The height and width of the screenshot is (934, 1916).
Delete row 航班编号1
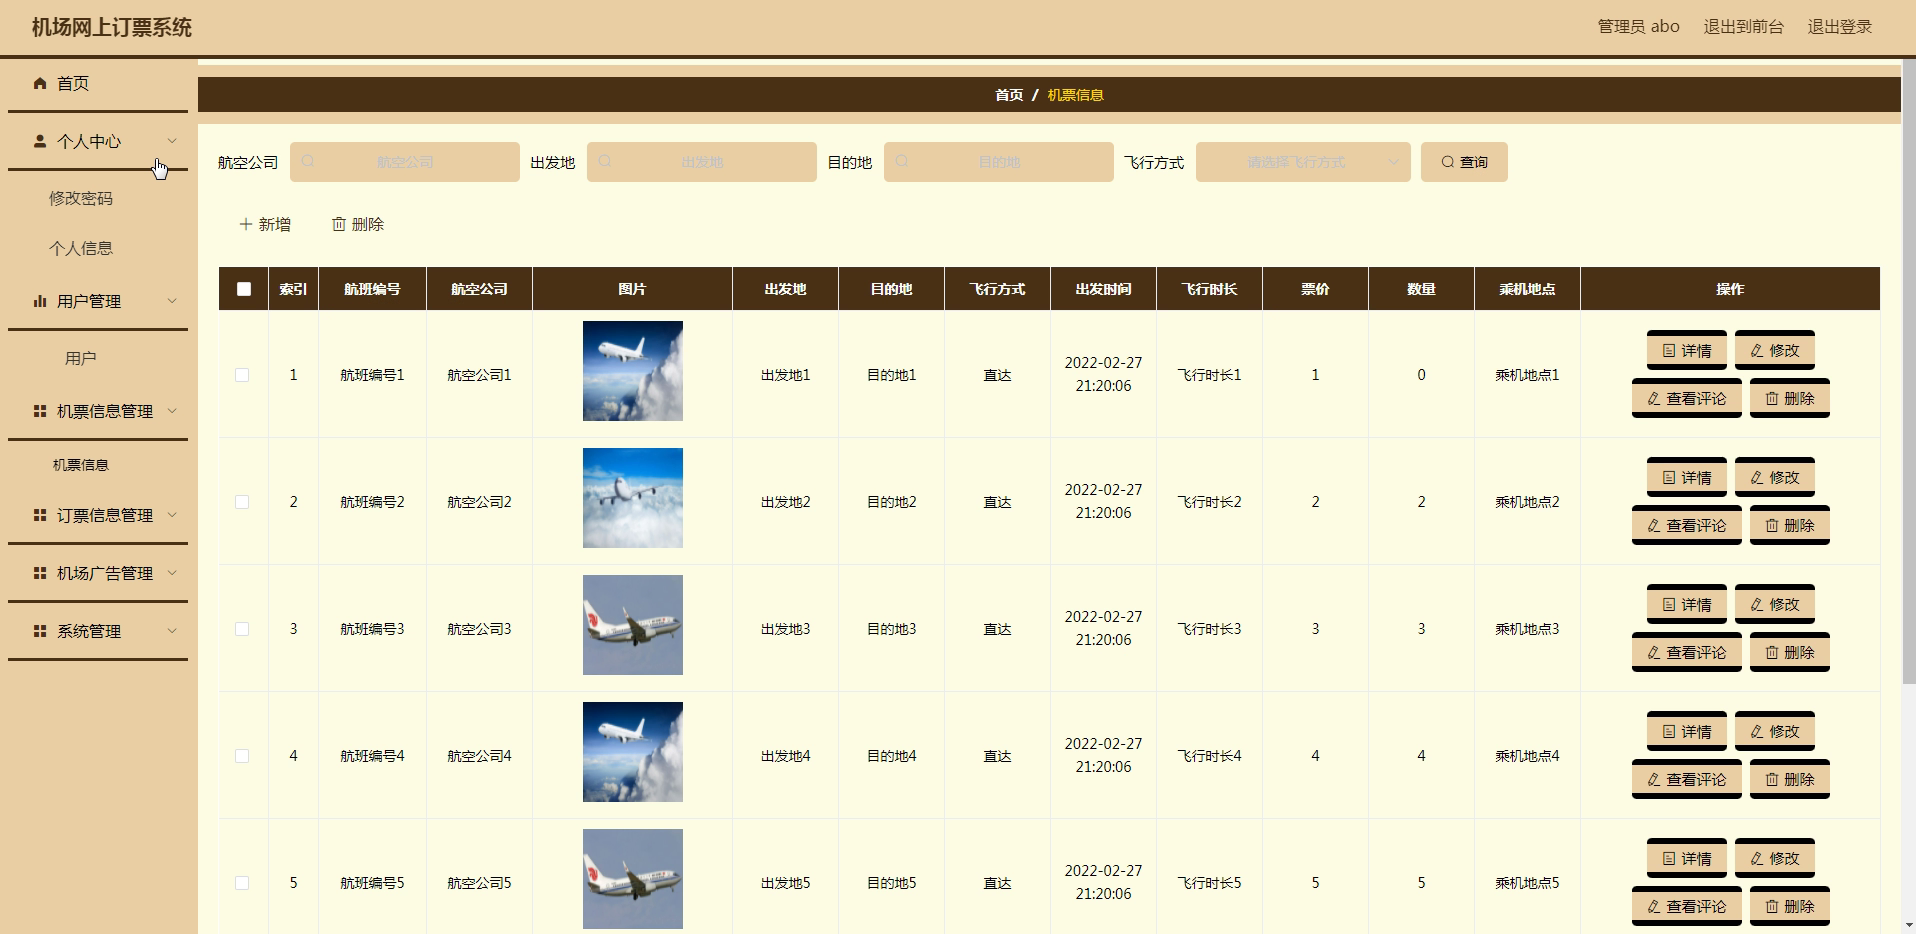point(1790,398)
